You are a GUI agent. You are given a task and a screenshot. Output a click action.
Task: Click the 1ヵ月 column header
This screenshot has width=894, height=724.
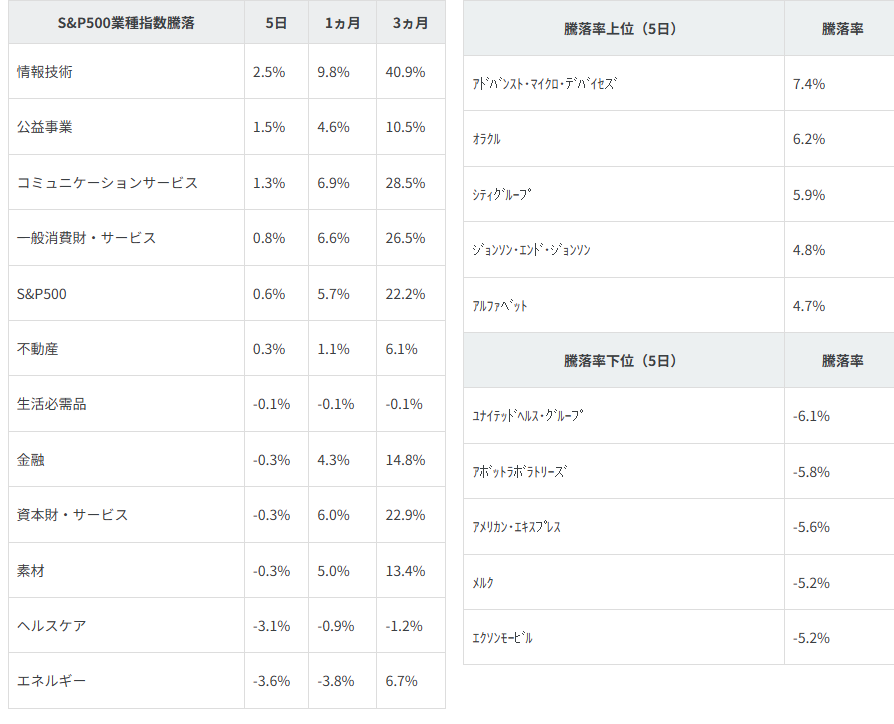pyautogui.click(x=342, y=23)
